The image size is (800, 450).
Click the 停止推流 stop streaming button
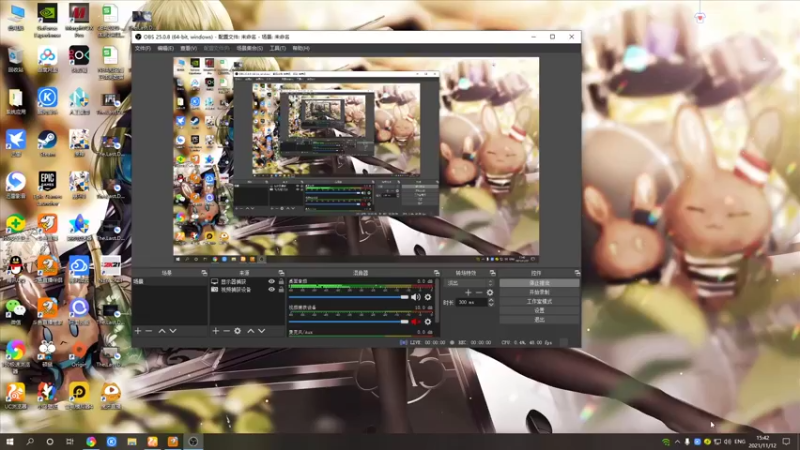(539, 283)
